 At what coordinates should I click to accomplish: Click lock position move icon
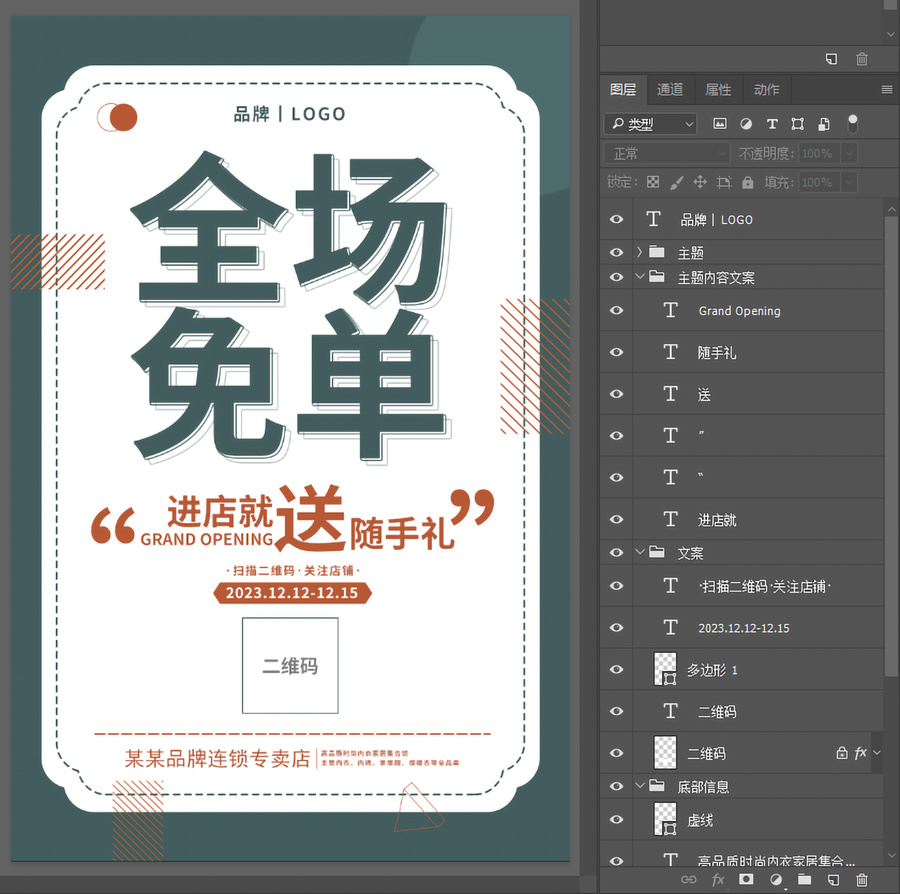click(700, 182)
